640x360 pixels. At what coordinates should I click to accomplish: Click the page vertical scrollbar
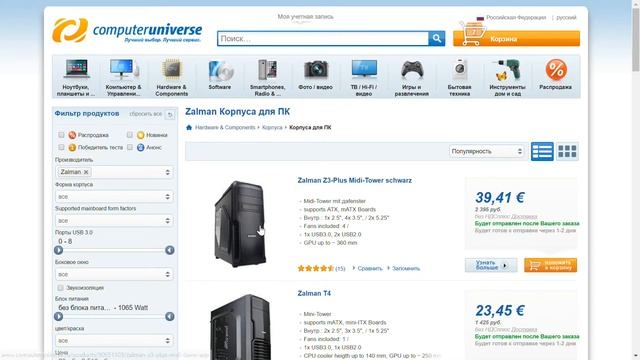[636, 39]
